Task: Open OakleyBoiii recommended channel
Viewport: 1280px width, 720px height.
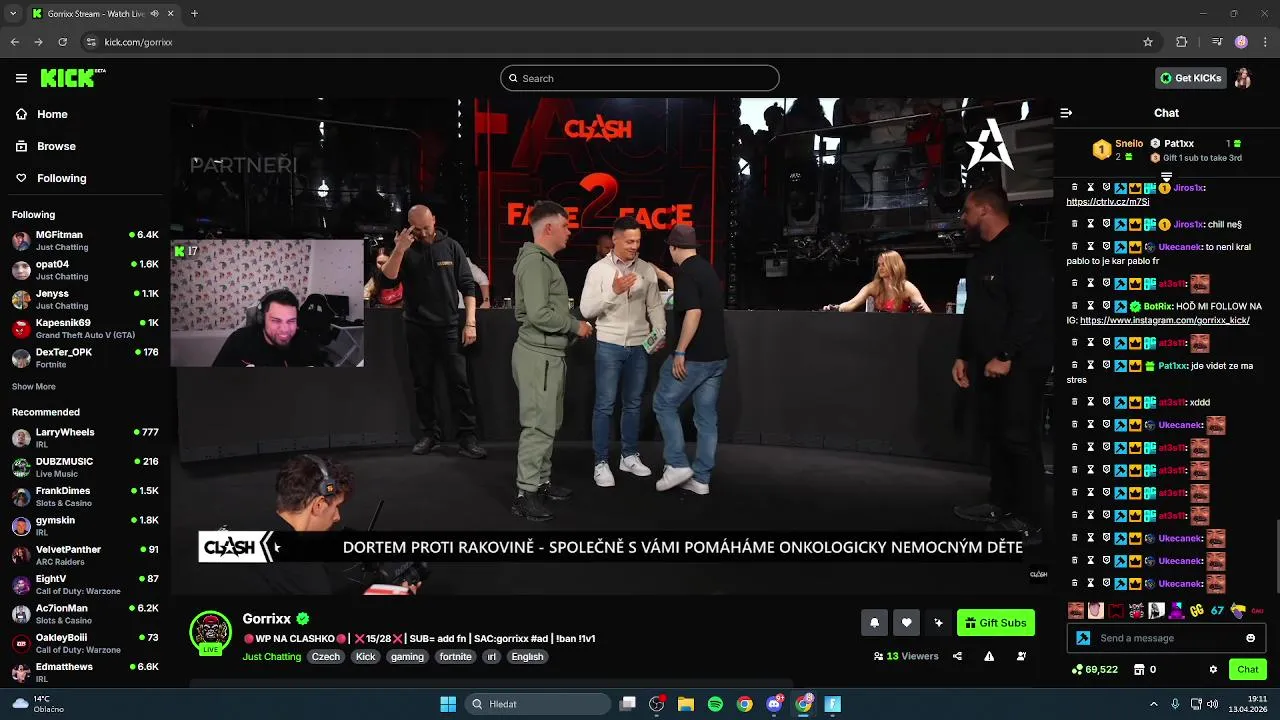Action: (85, 643)
